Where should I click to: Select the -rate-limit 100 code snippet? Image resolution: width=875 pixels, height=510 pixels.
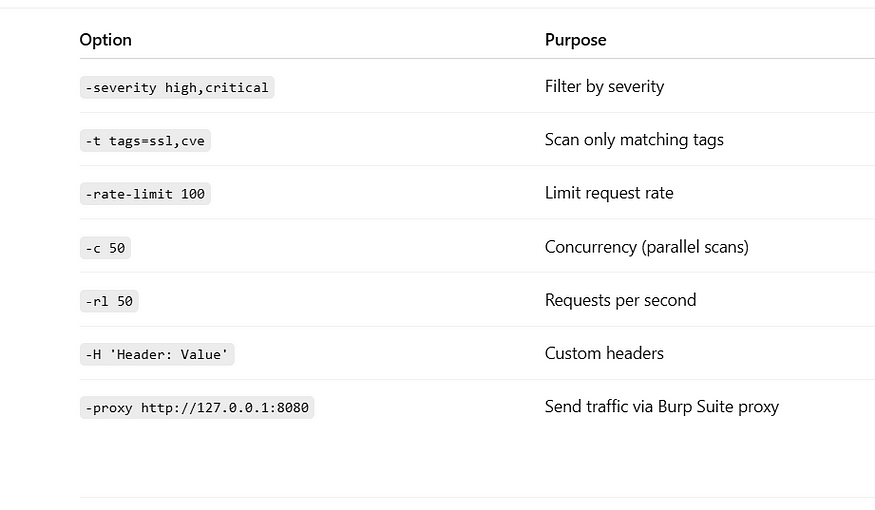click(x=145, y=194)
